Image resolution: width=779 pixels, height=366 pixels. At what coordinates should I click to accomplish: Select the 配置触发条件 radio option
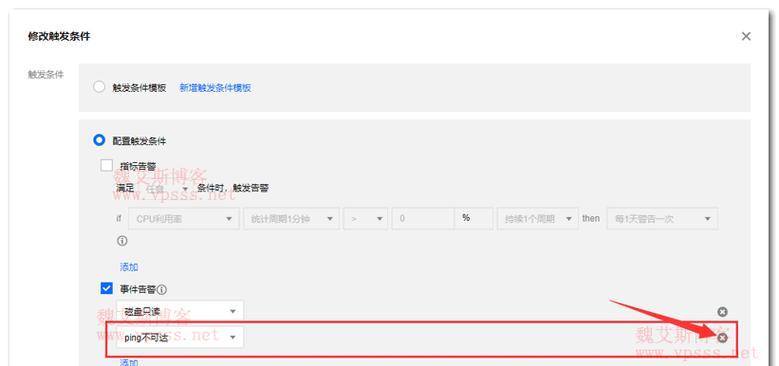[99, 140]
